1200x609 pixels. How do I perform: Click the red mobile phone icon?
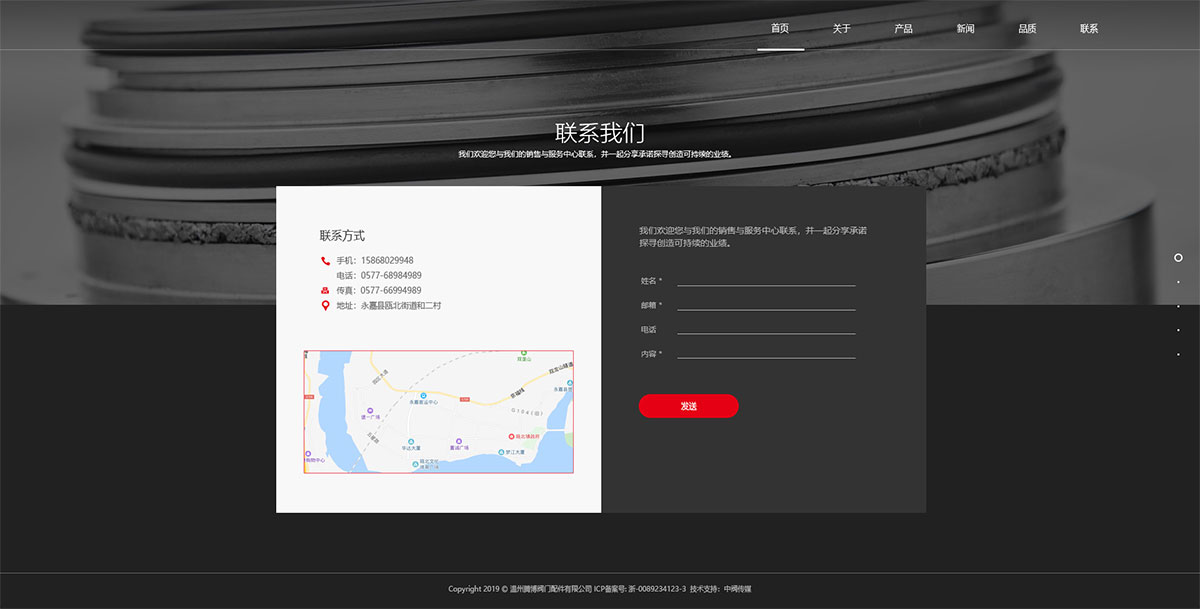click(x=325, y=261)
